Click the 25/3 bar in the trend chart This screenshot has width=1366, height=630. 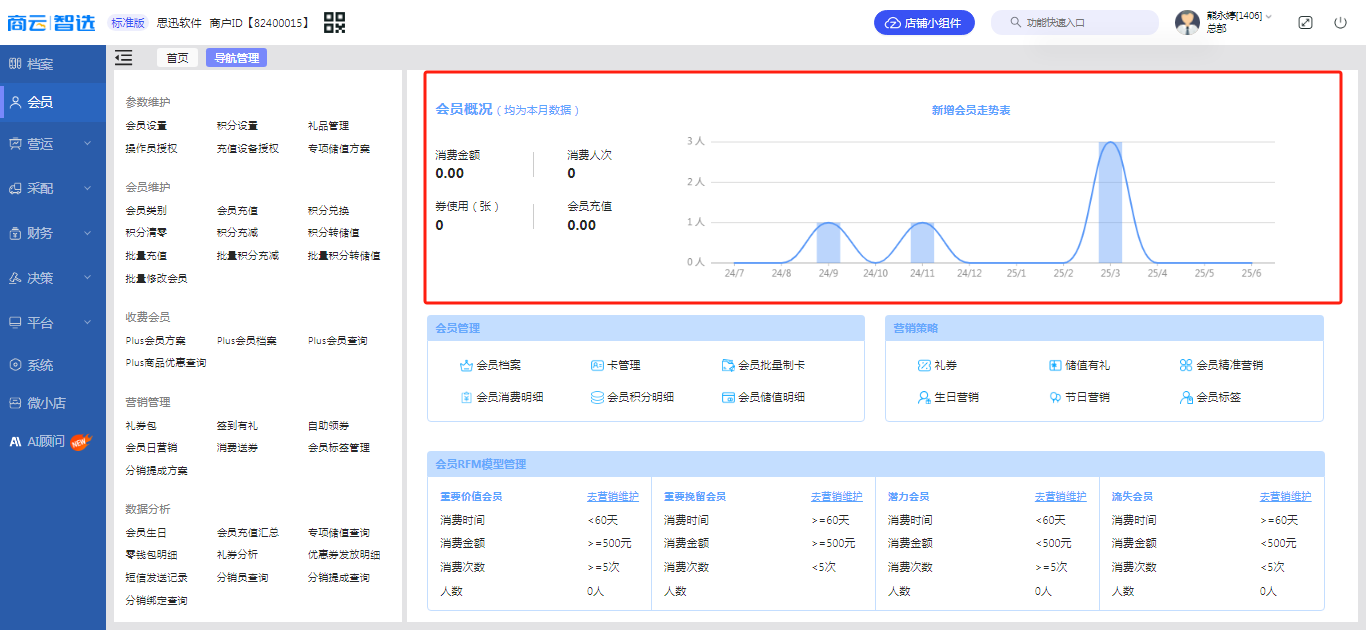click(1110, 202)
